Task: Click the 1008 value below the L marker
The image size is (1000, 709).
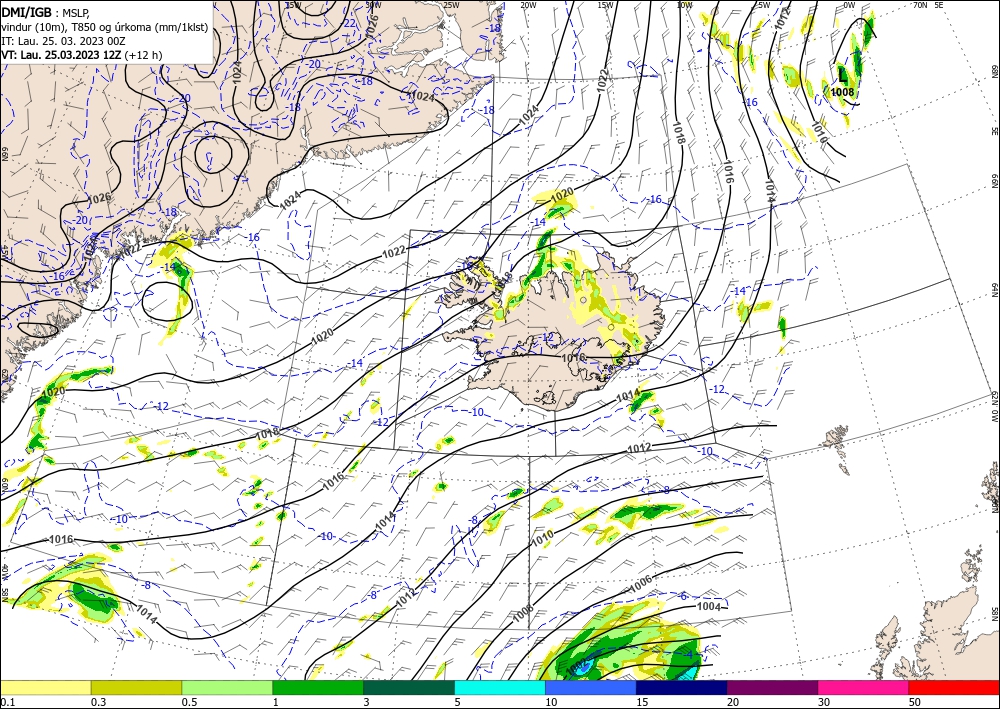Action: 842,92
